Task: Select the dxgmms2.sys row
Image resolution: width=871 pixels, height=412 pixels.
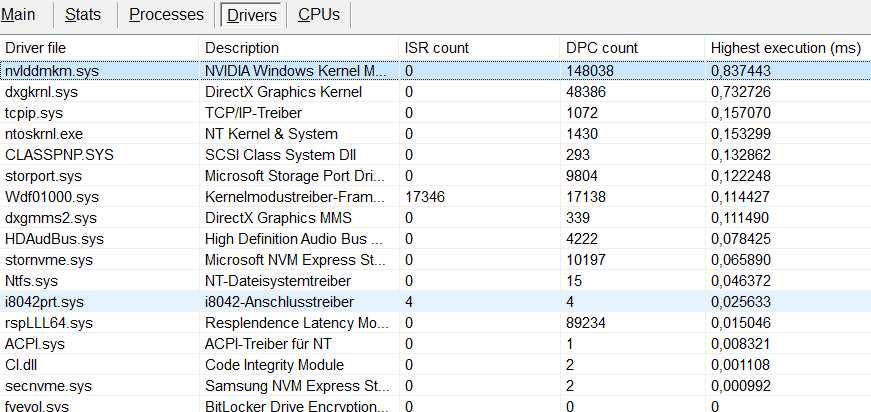Action: click(x=436, y=218)
